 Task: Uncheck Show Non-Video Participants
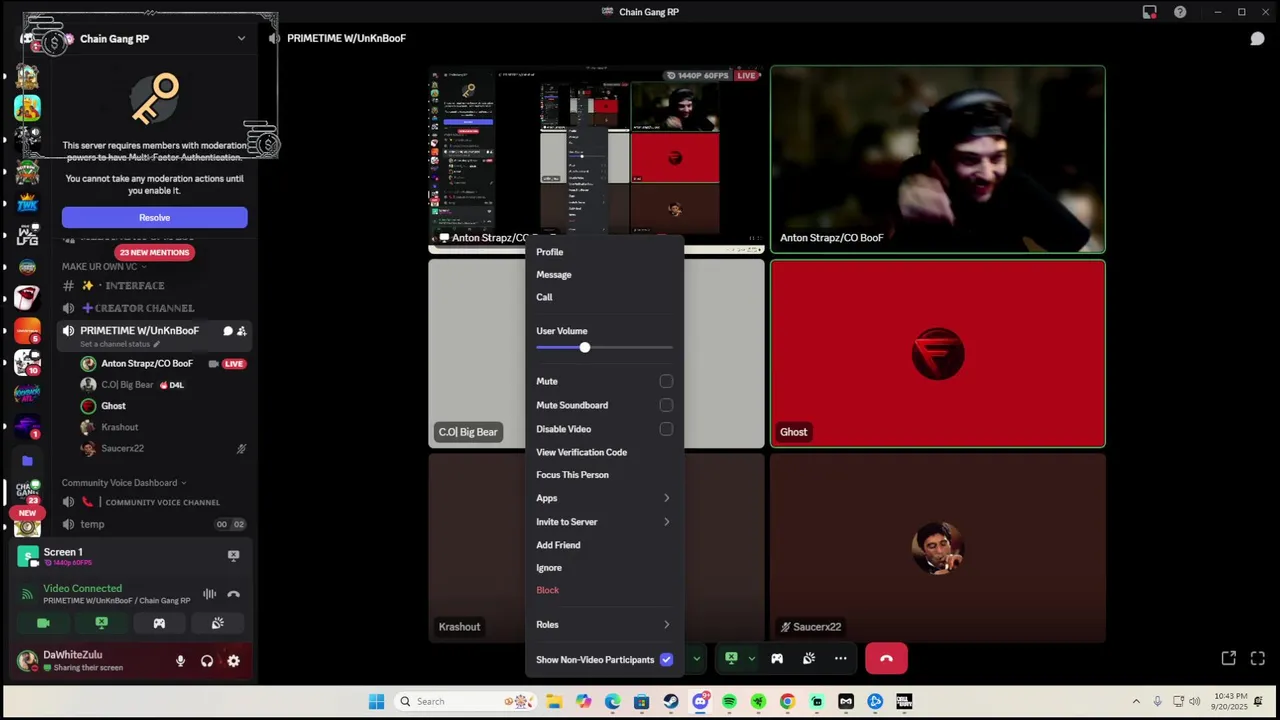[666, 660]
